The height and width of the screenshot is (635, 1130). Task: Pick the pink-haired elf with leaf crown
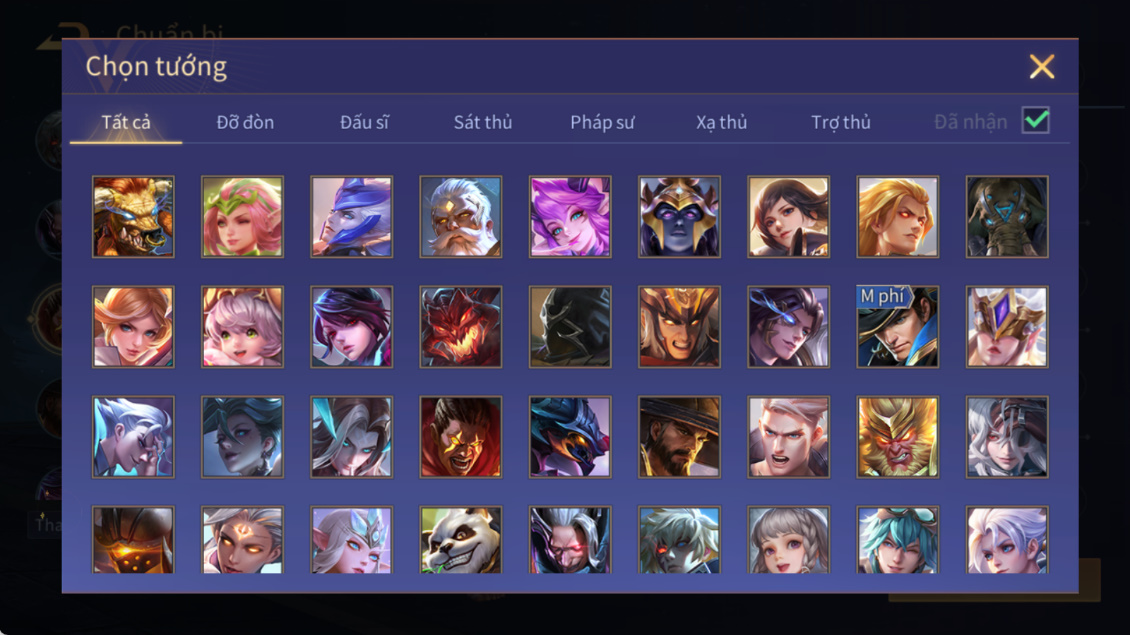click(242, 217)
